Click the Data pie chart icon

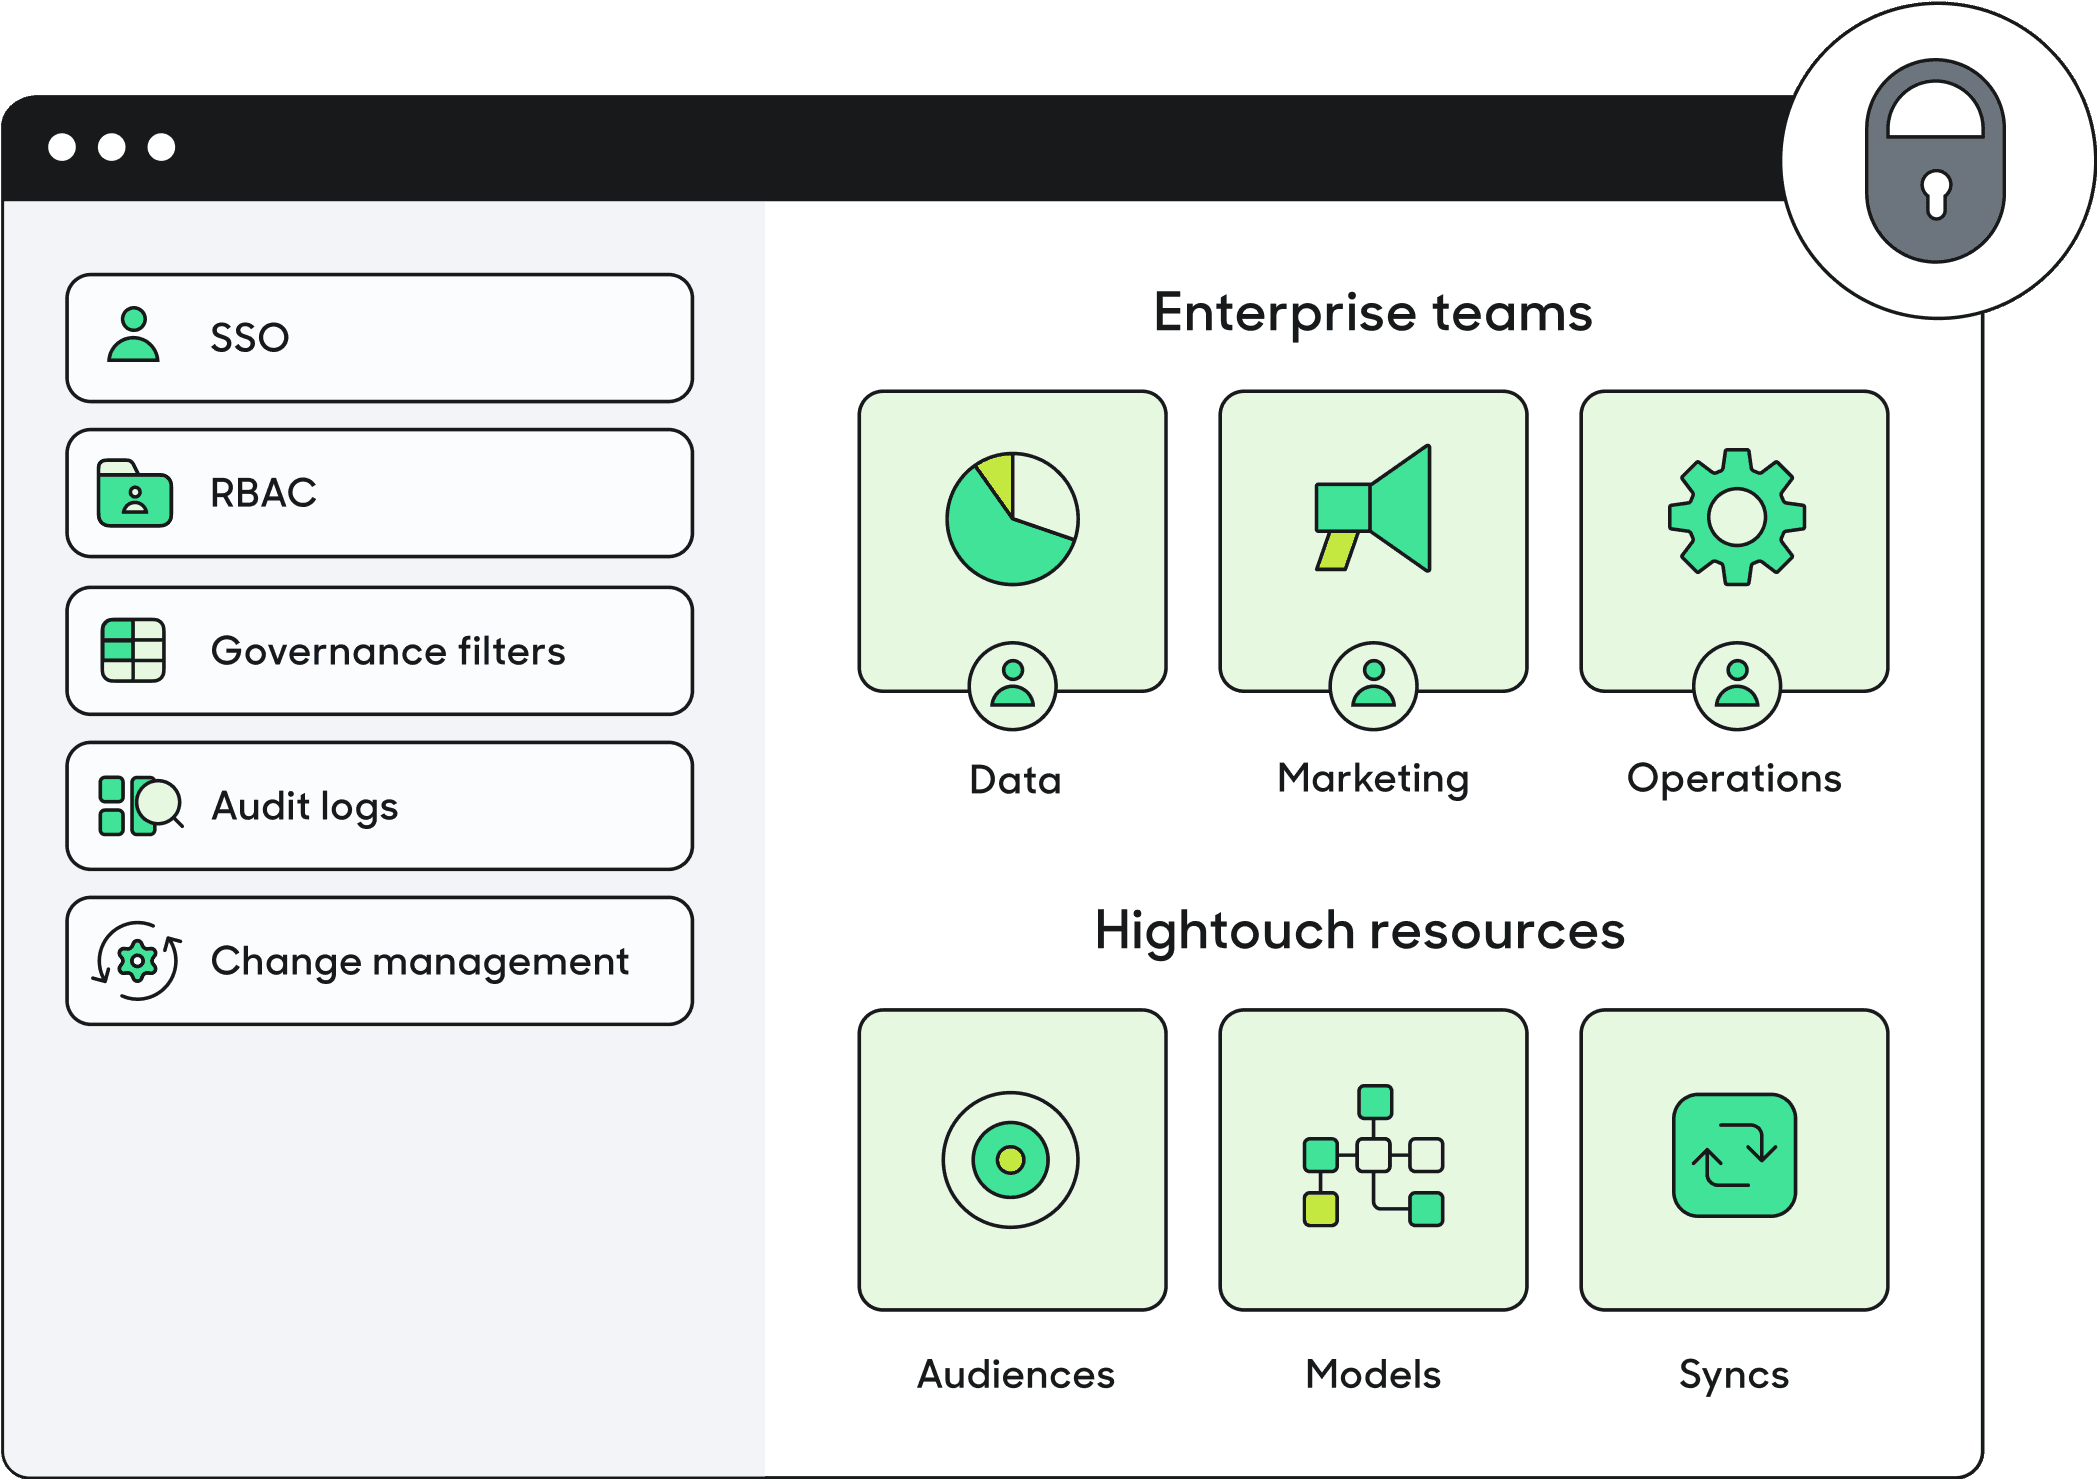1012,518
